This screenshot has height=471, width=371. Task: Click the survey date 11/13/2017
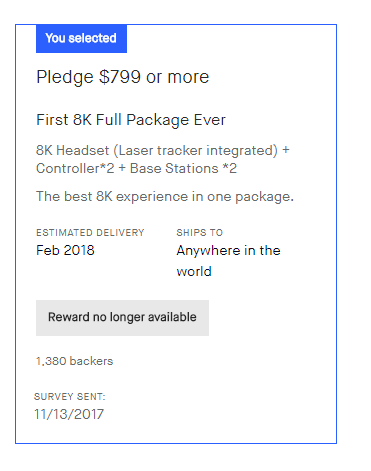pos(69,414)
